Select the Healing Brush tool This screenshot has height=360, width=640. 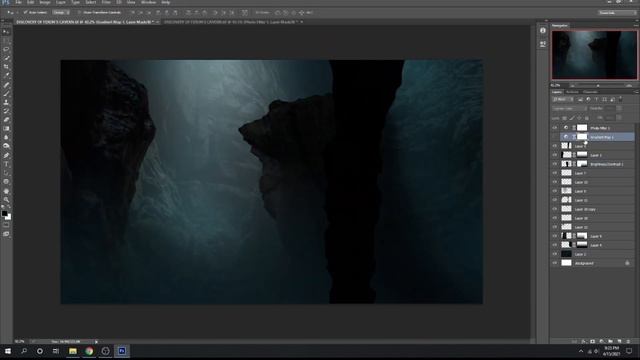[x=6, y=85]
